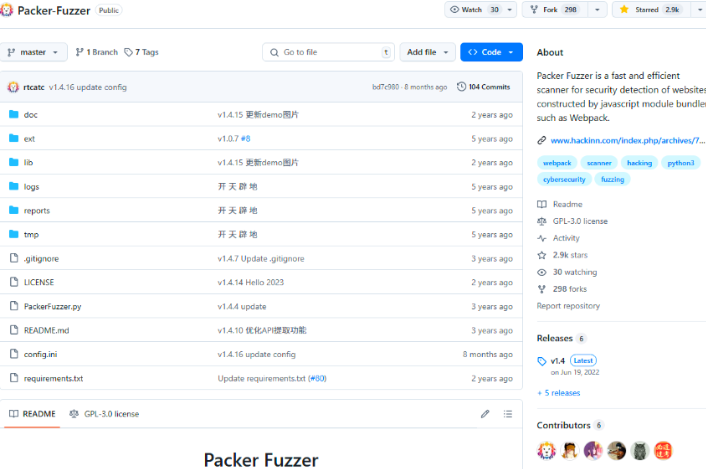The height and width of the screenshot is (469, 706).
Task: Click the PackerFuzzer.py file icon
Action: coord(14,306)
